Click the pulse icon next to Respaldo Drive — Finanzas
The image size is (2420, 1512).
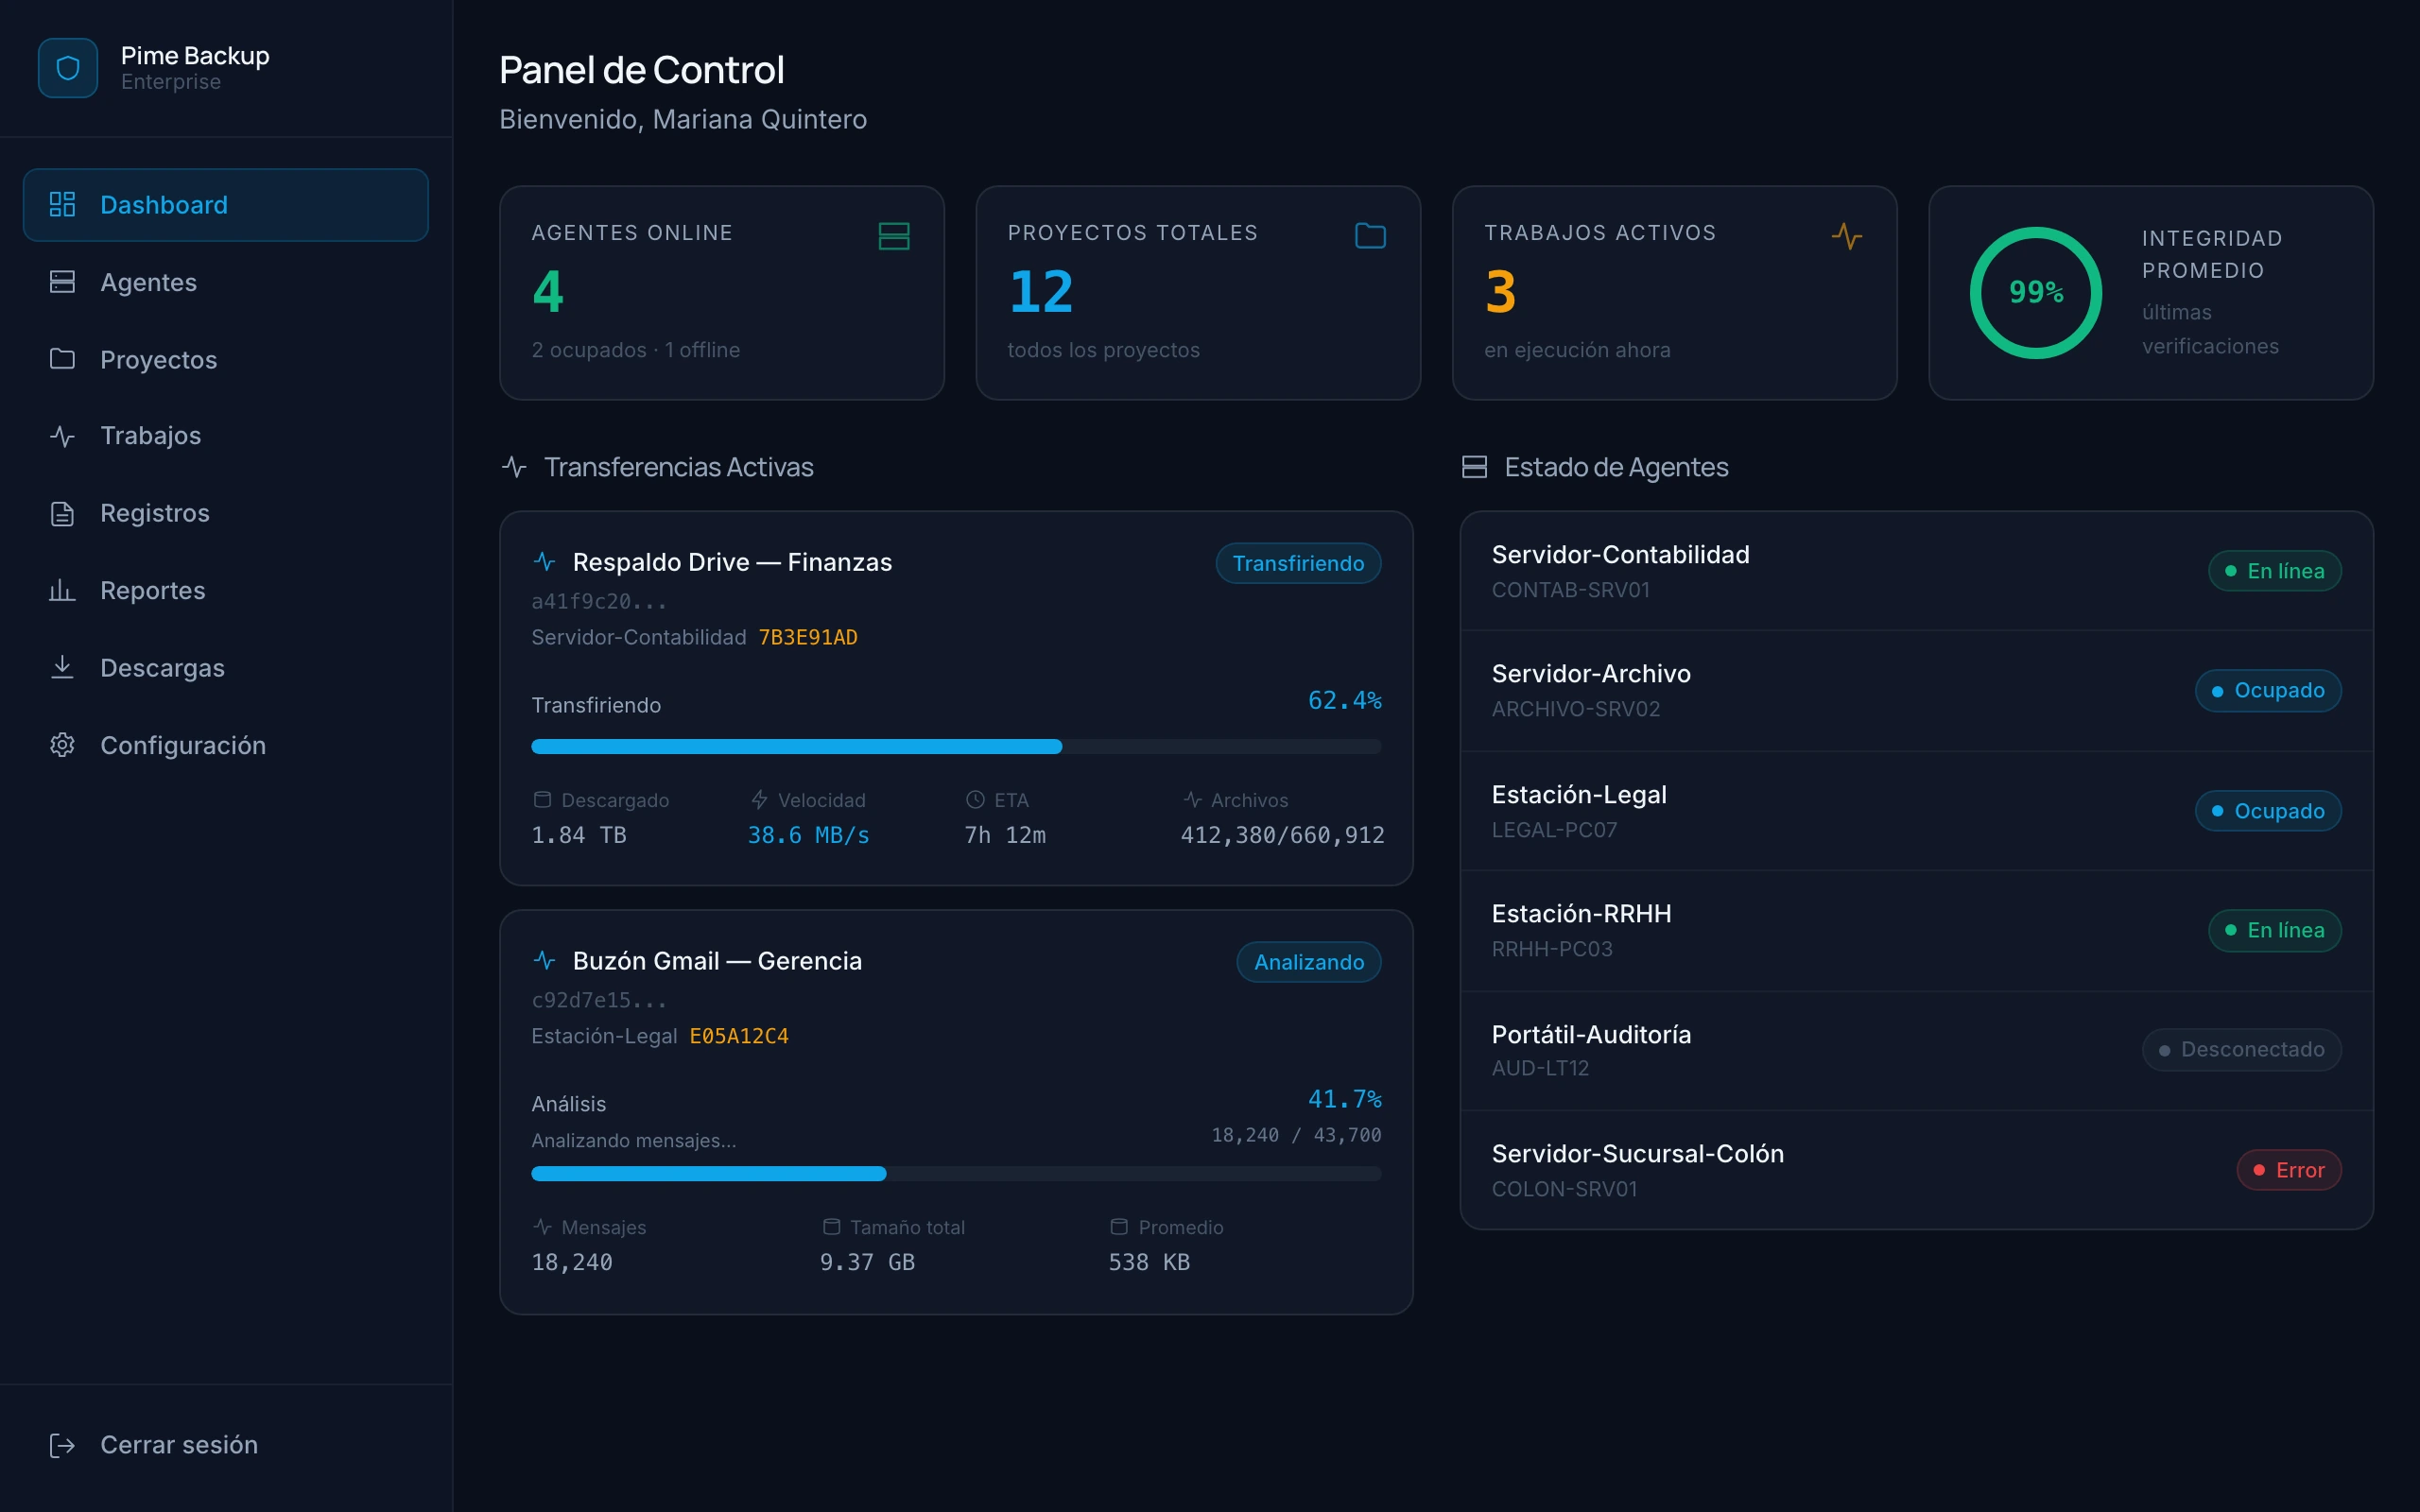[544, 562]
